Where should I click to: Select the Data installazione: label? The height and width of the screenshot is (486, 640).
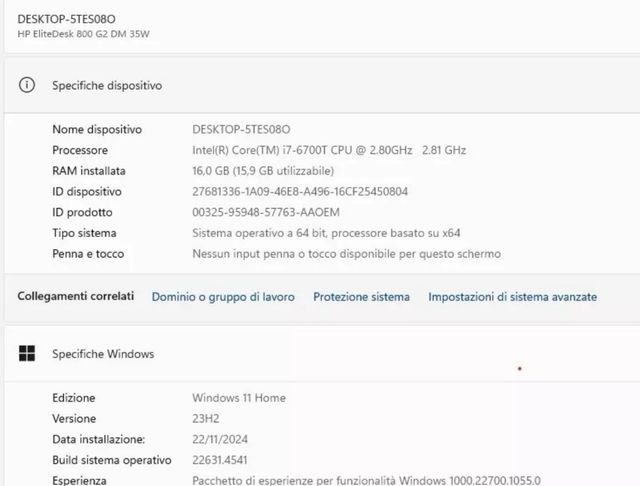click(98, 439)
